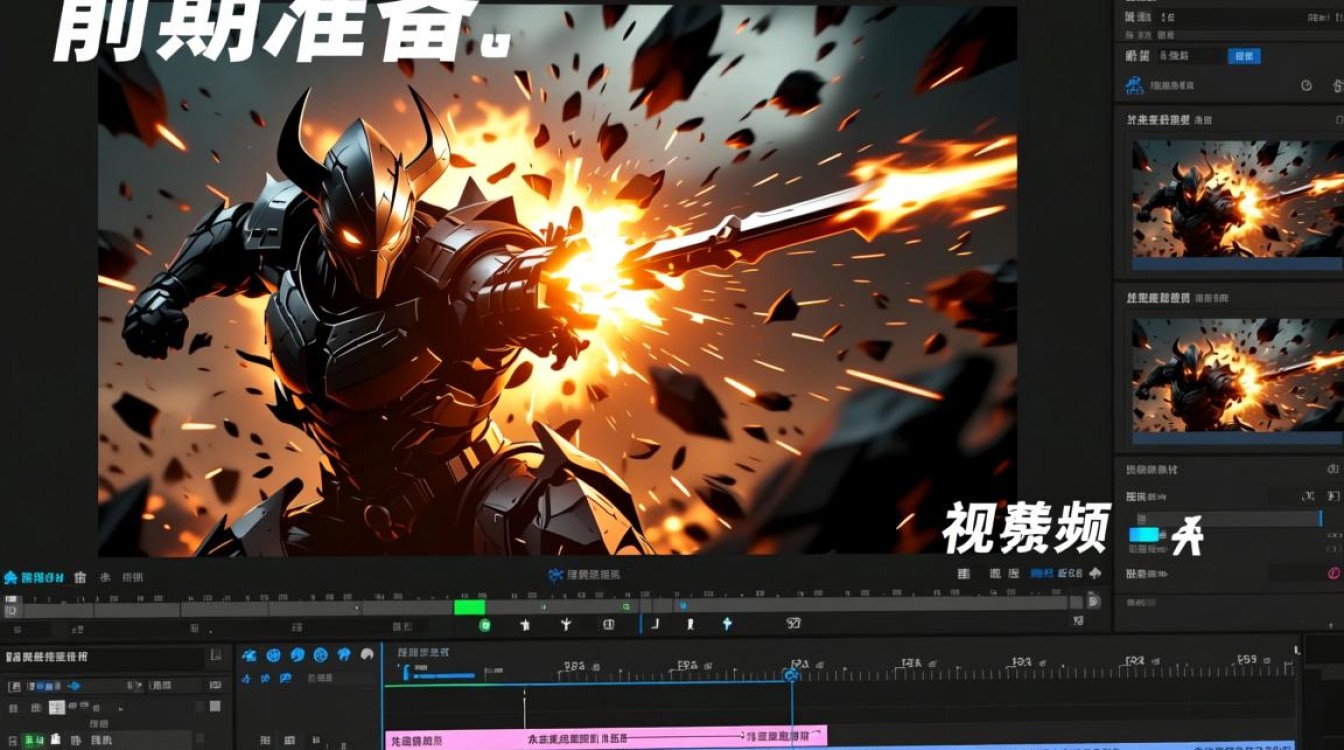The image size is (1344, 750).
Task: Click the green segment on the scrub bar
Action: point(469,607)
